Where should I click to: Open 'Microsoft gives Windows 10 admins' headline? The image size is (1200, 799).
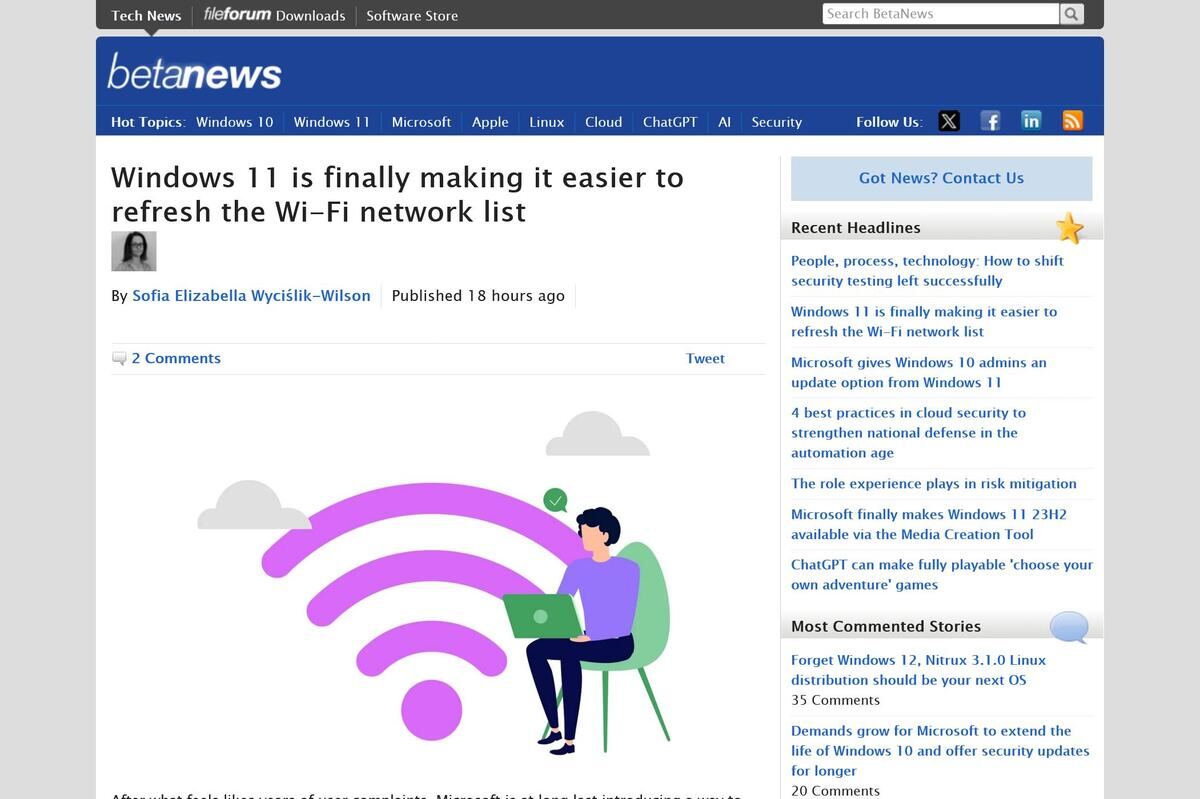click(919, 372)
